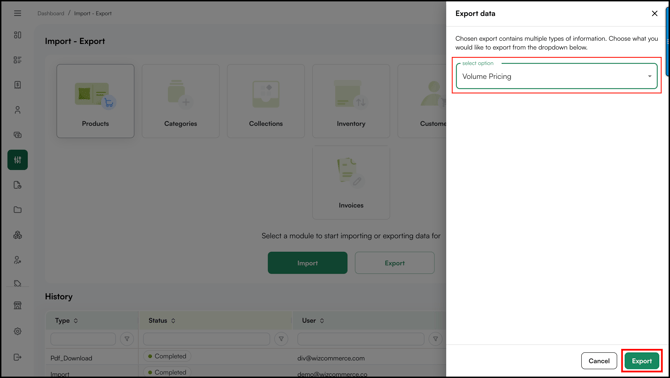Click the green Import button
Image resolution: width=670 pixels, height=378 pixels.
[308, 263]
